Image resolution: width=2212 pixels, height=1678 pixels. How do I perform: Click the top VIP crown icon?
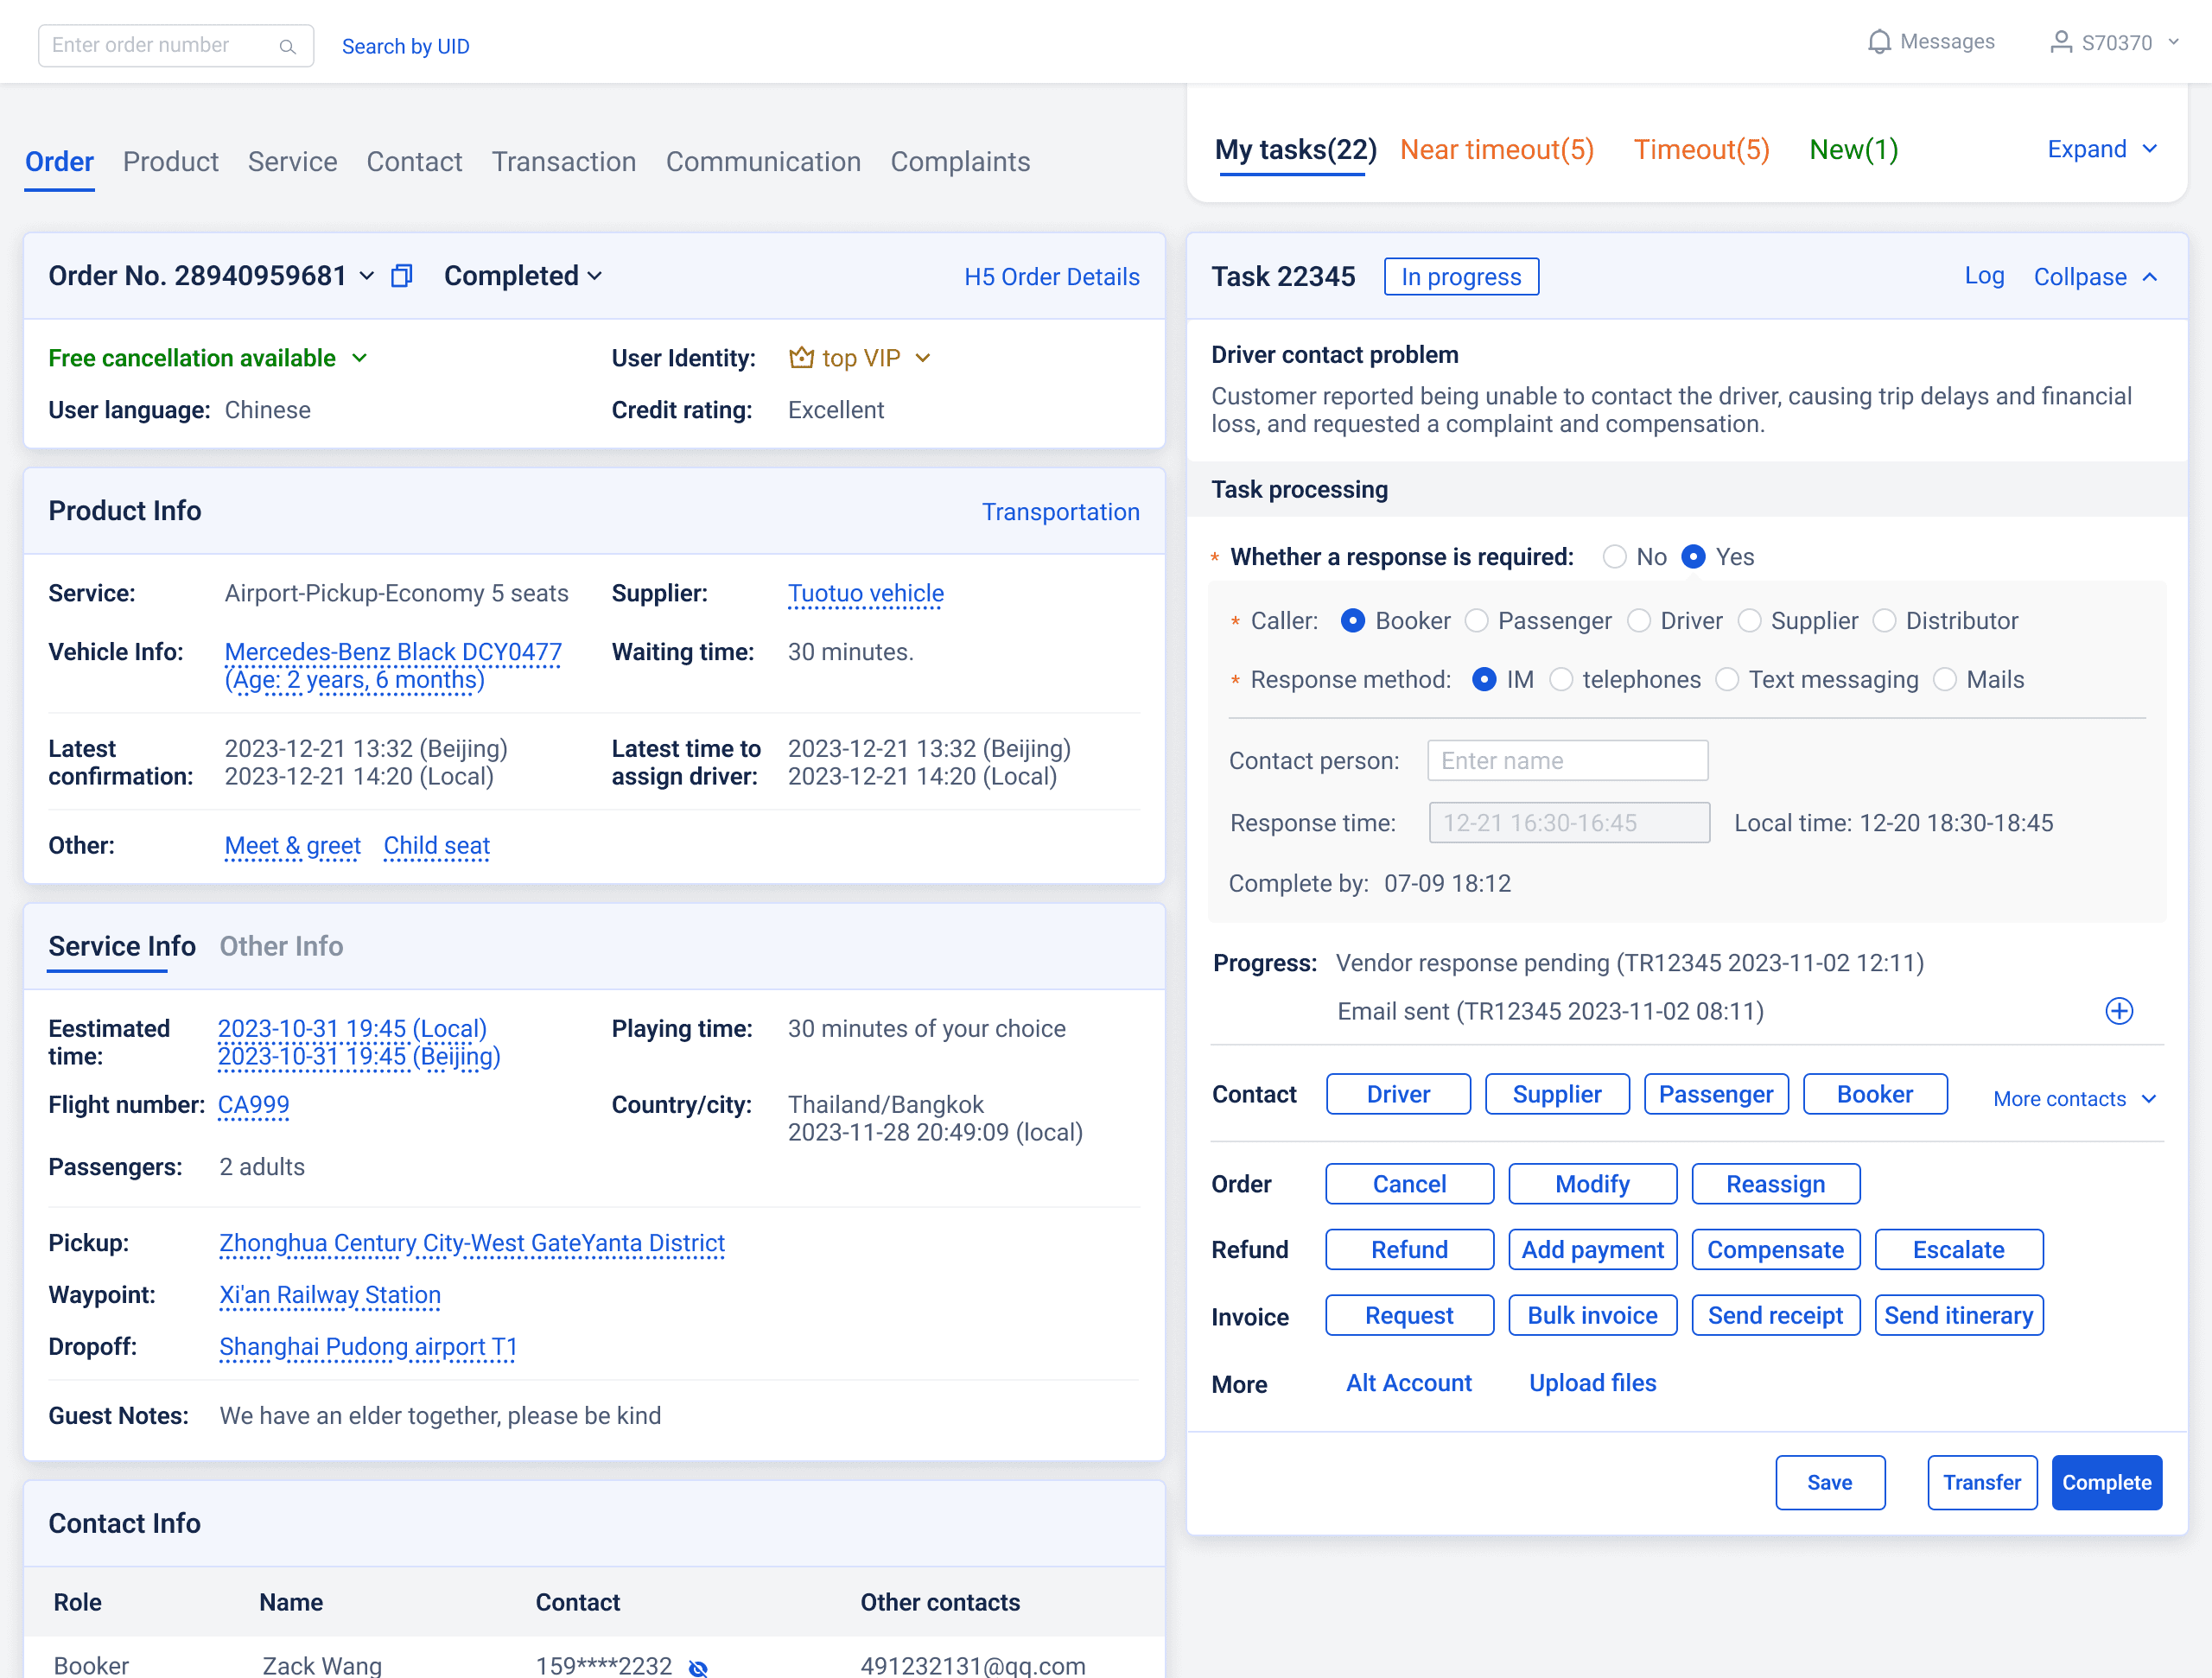point(801,358)
